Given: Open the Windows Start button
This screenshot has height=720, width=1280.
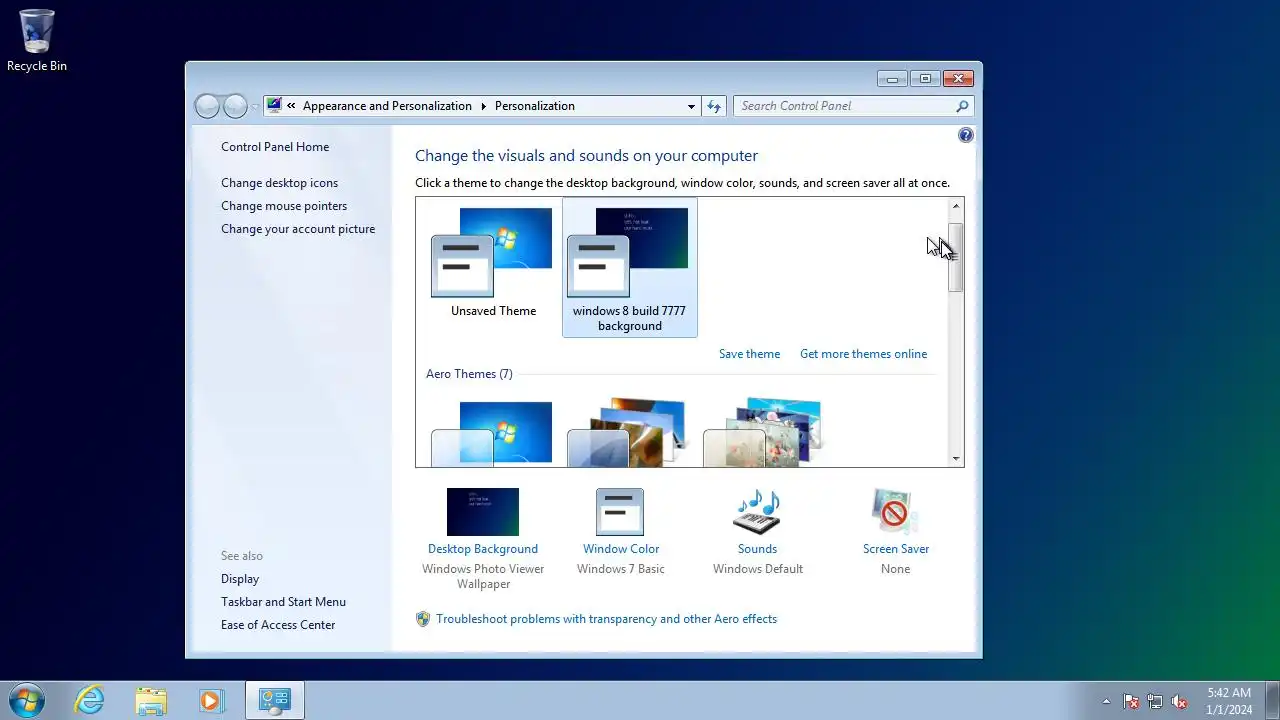Looking at the screenshot, I should coord(26,700).
